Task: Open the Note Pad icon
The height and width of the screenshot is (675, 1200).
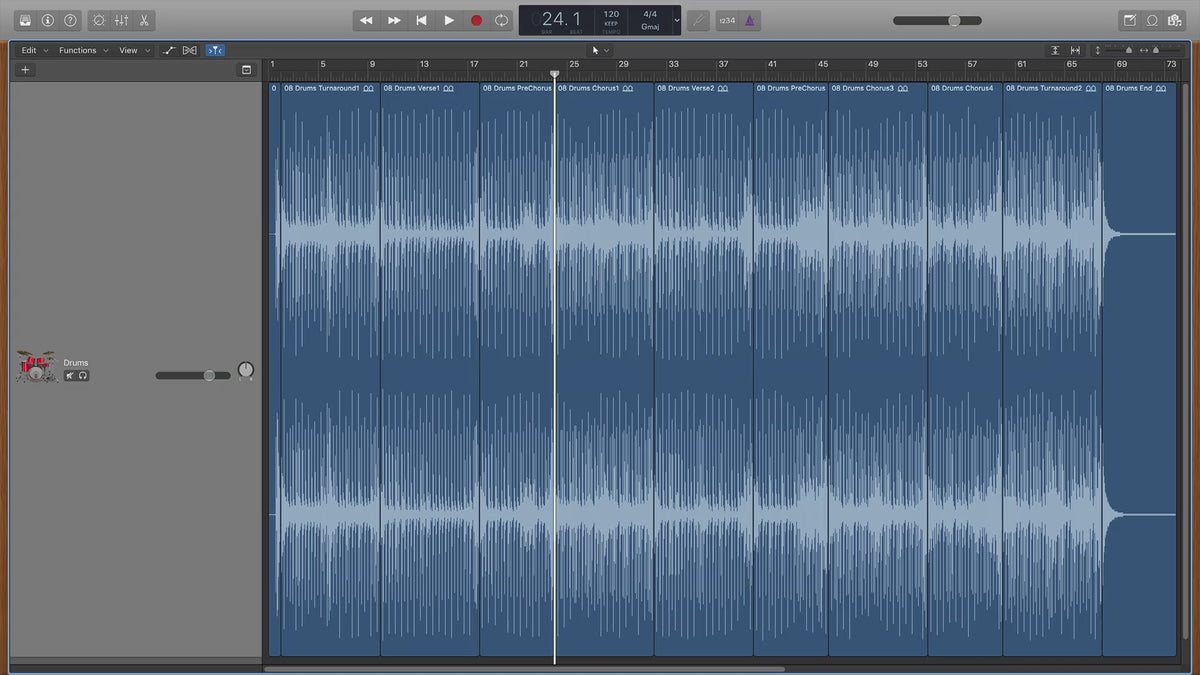Action: pyautogui.click(x=1130, y=20)
